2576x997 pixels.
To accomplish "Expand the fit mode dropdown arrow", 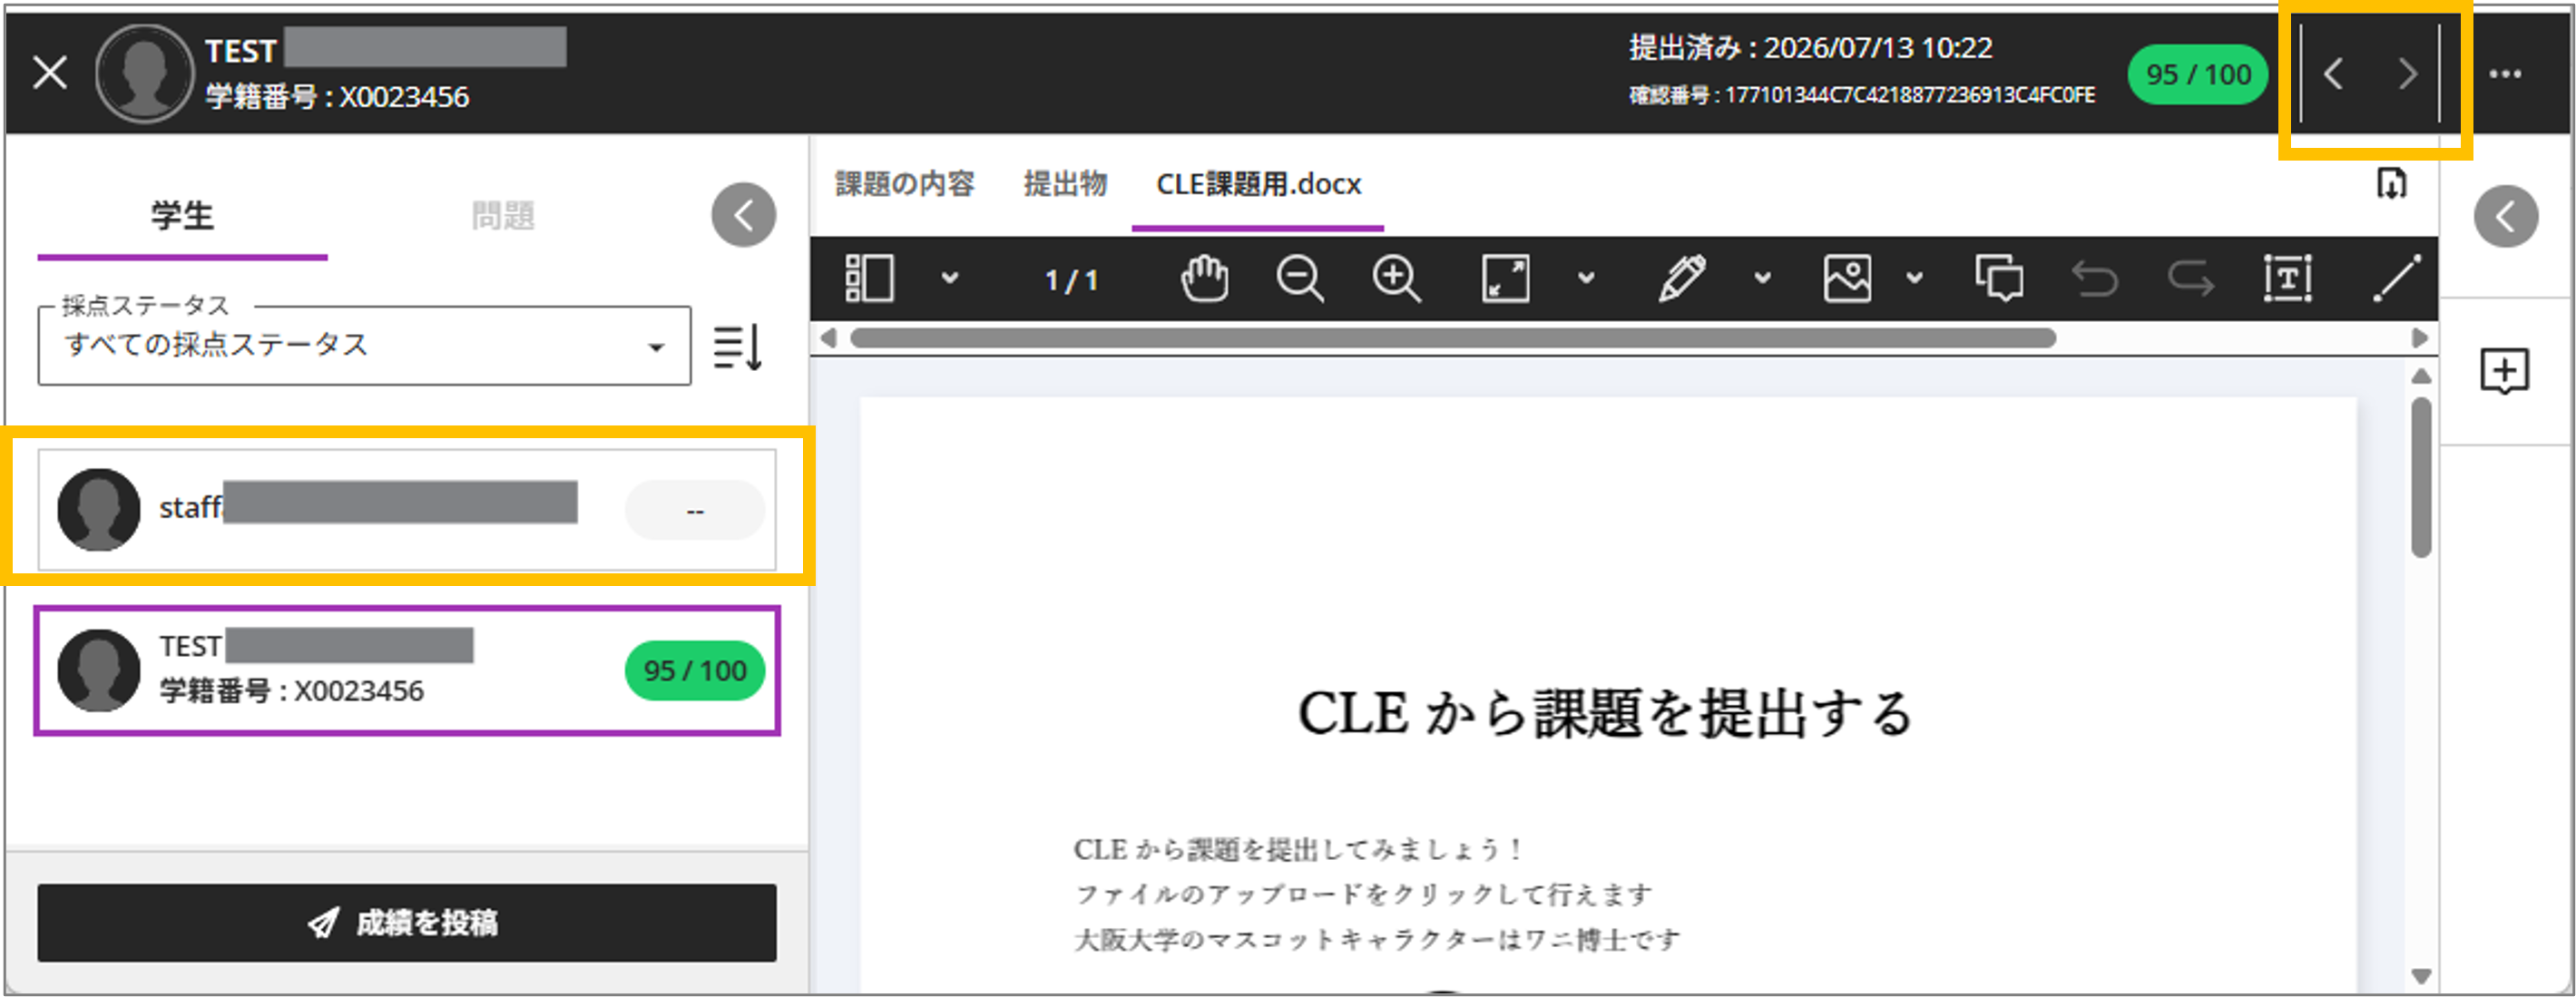I will click(1586, 278).
